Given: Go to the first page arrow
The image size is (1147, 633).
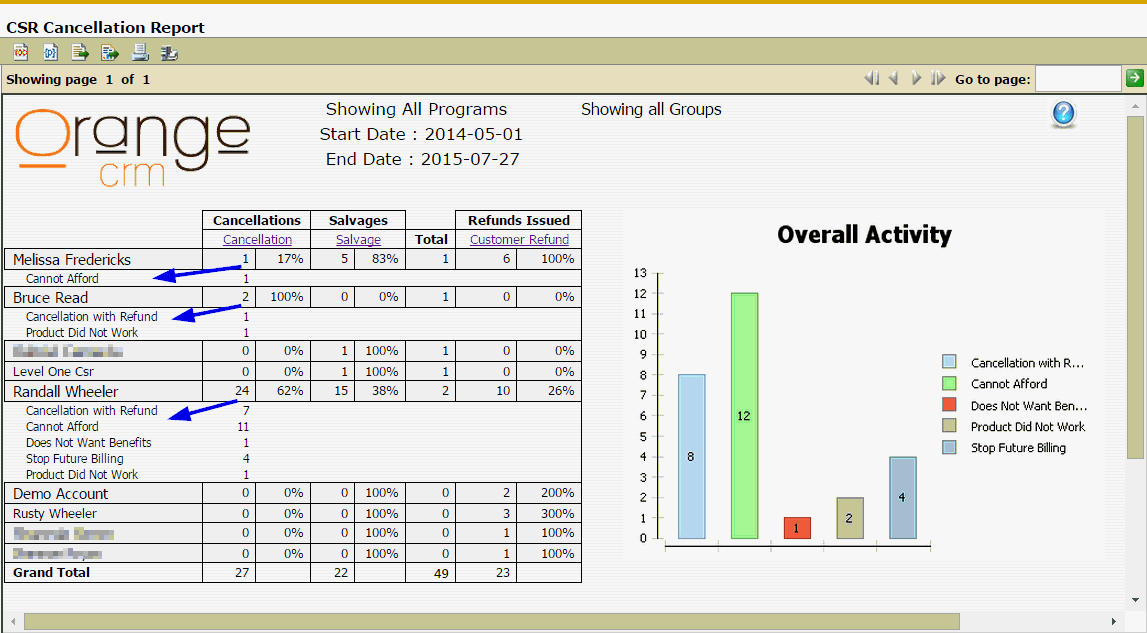Looking at the screenshot, I should coord(872,79).
